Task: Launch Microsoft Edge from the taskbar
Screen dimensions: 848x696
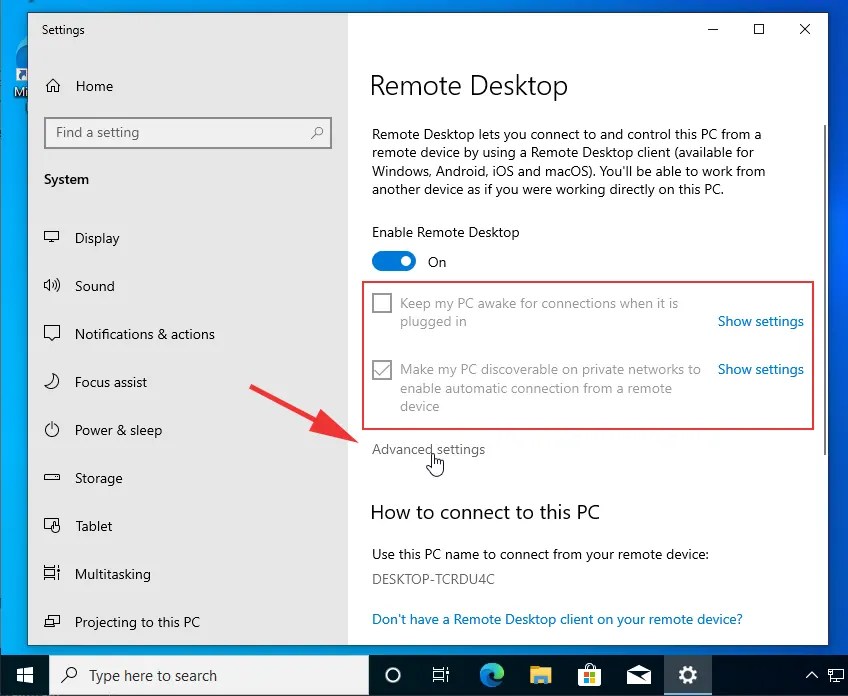Action: click(492, 675)
